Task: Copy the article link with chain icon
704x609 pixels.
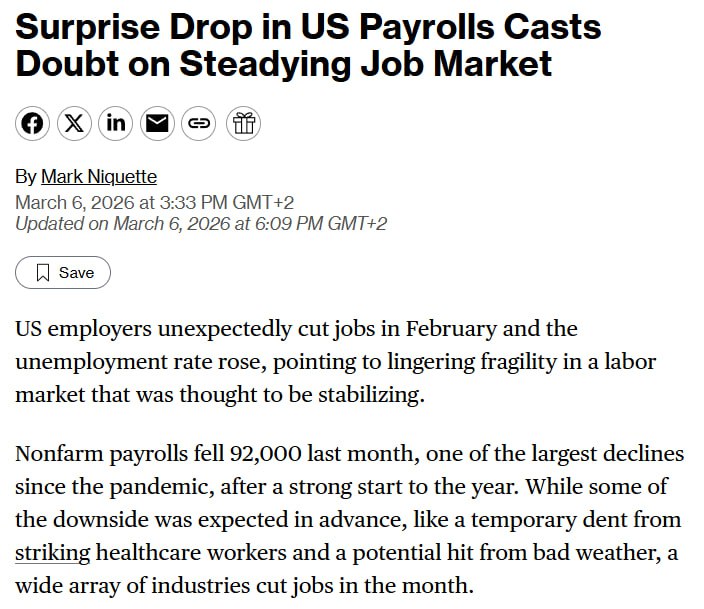Action: point(198,123)
